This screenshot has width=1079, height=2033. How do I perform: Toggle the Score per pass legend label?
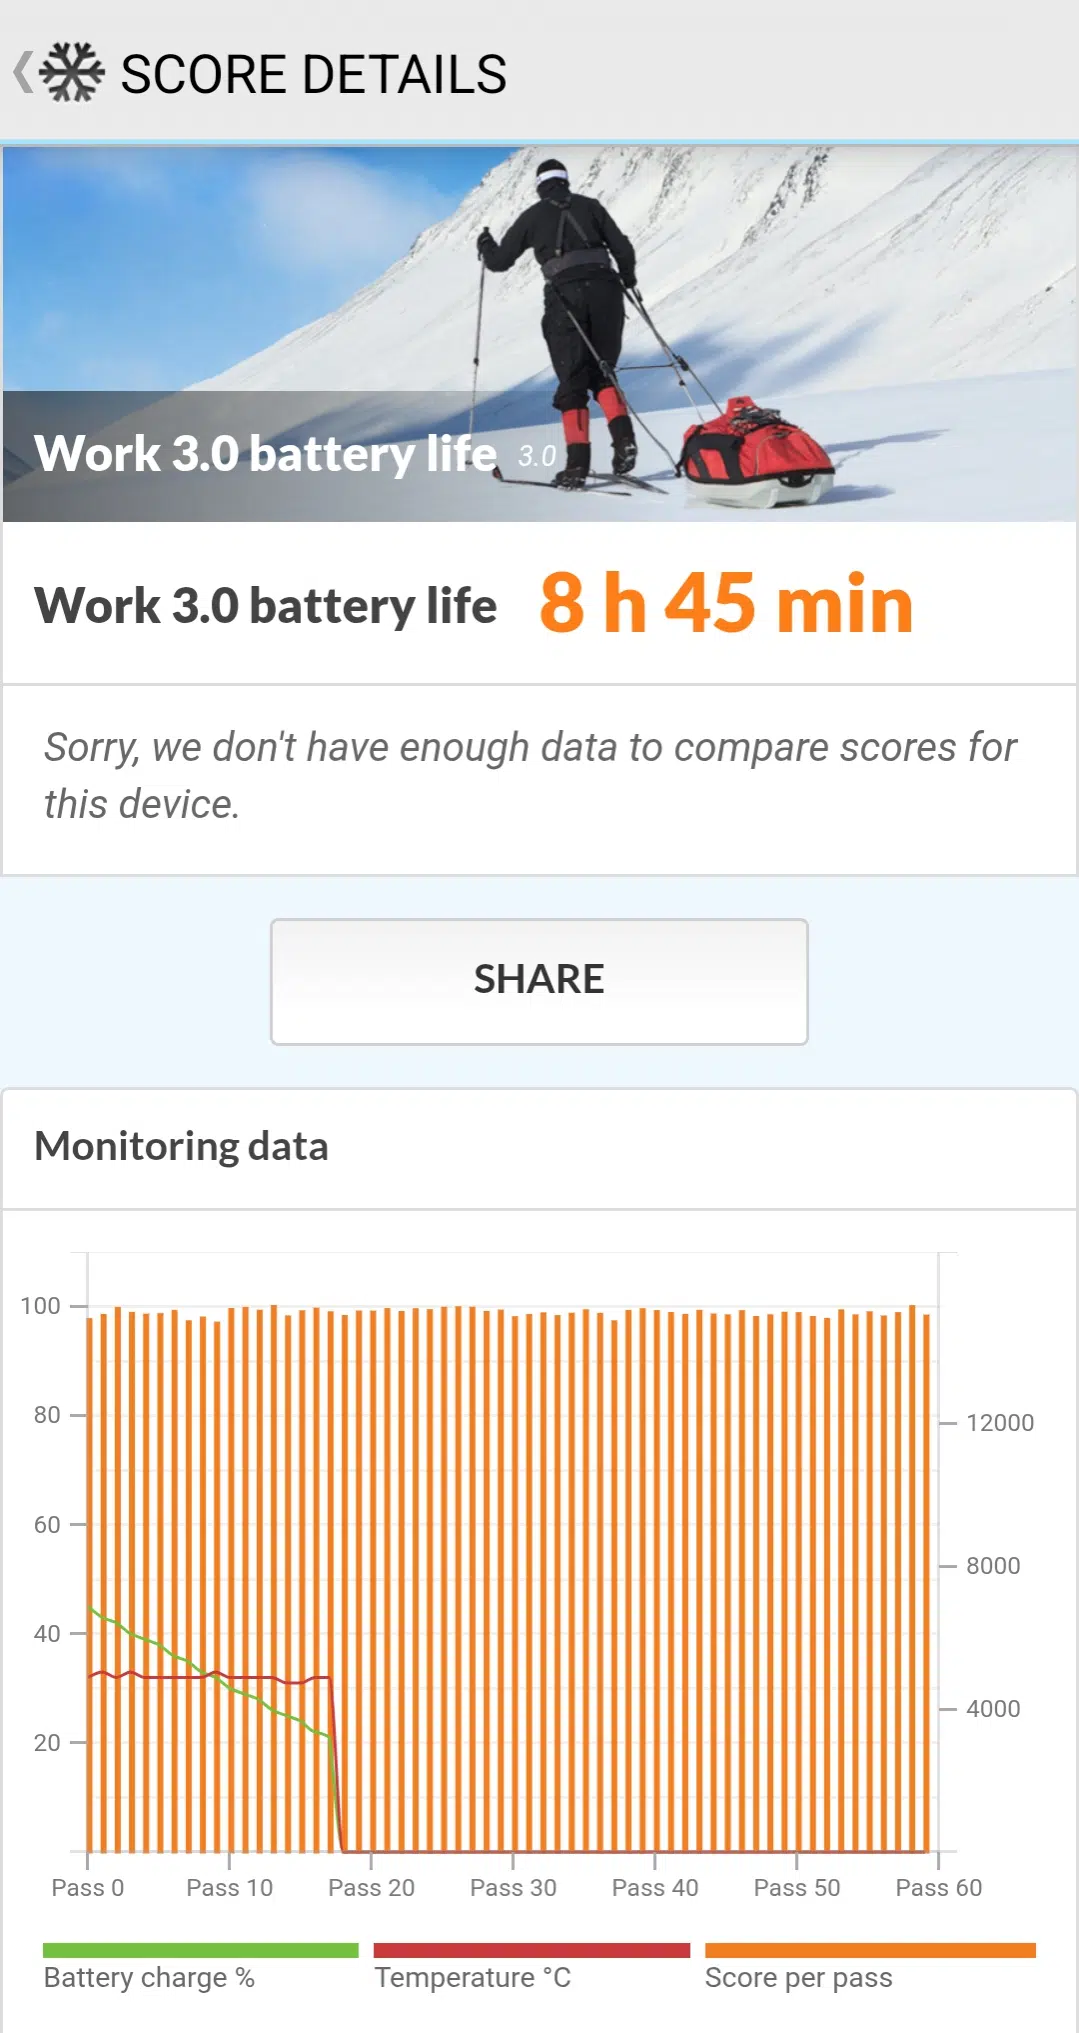[x=798, y=1978]
